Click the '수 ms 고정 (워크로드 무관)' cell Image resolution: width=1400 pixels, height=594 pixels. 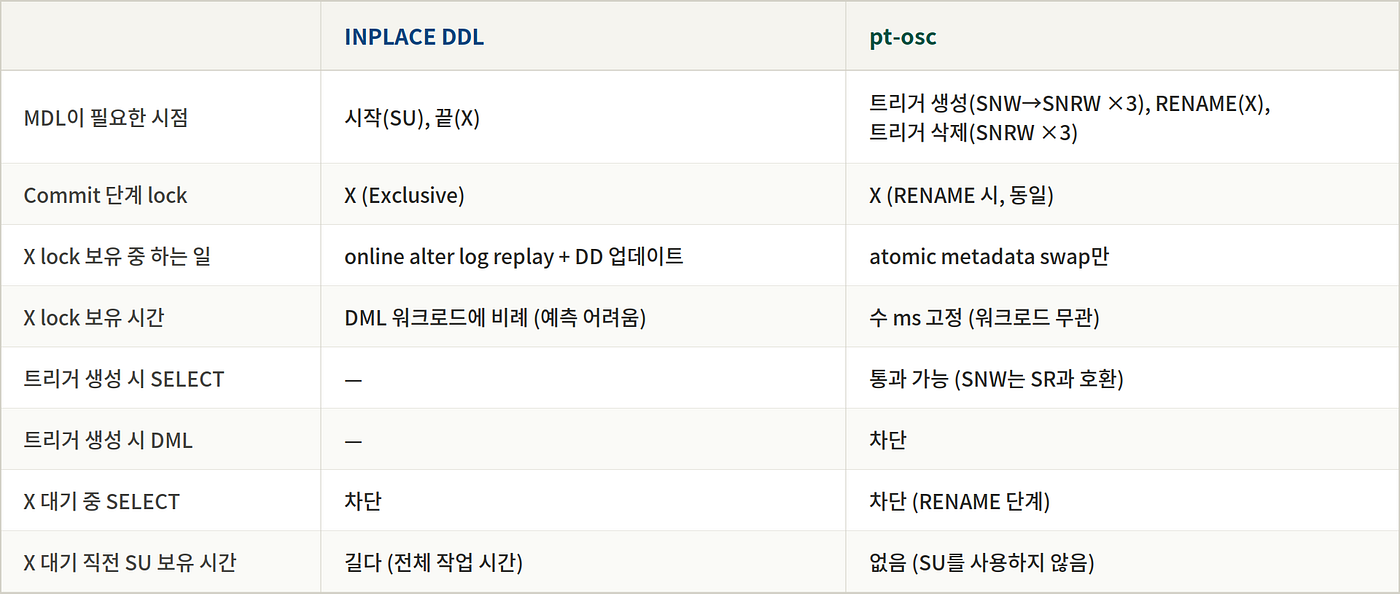(985, 318)
